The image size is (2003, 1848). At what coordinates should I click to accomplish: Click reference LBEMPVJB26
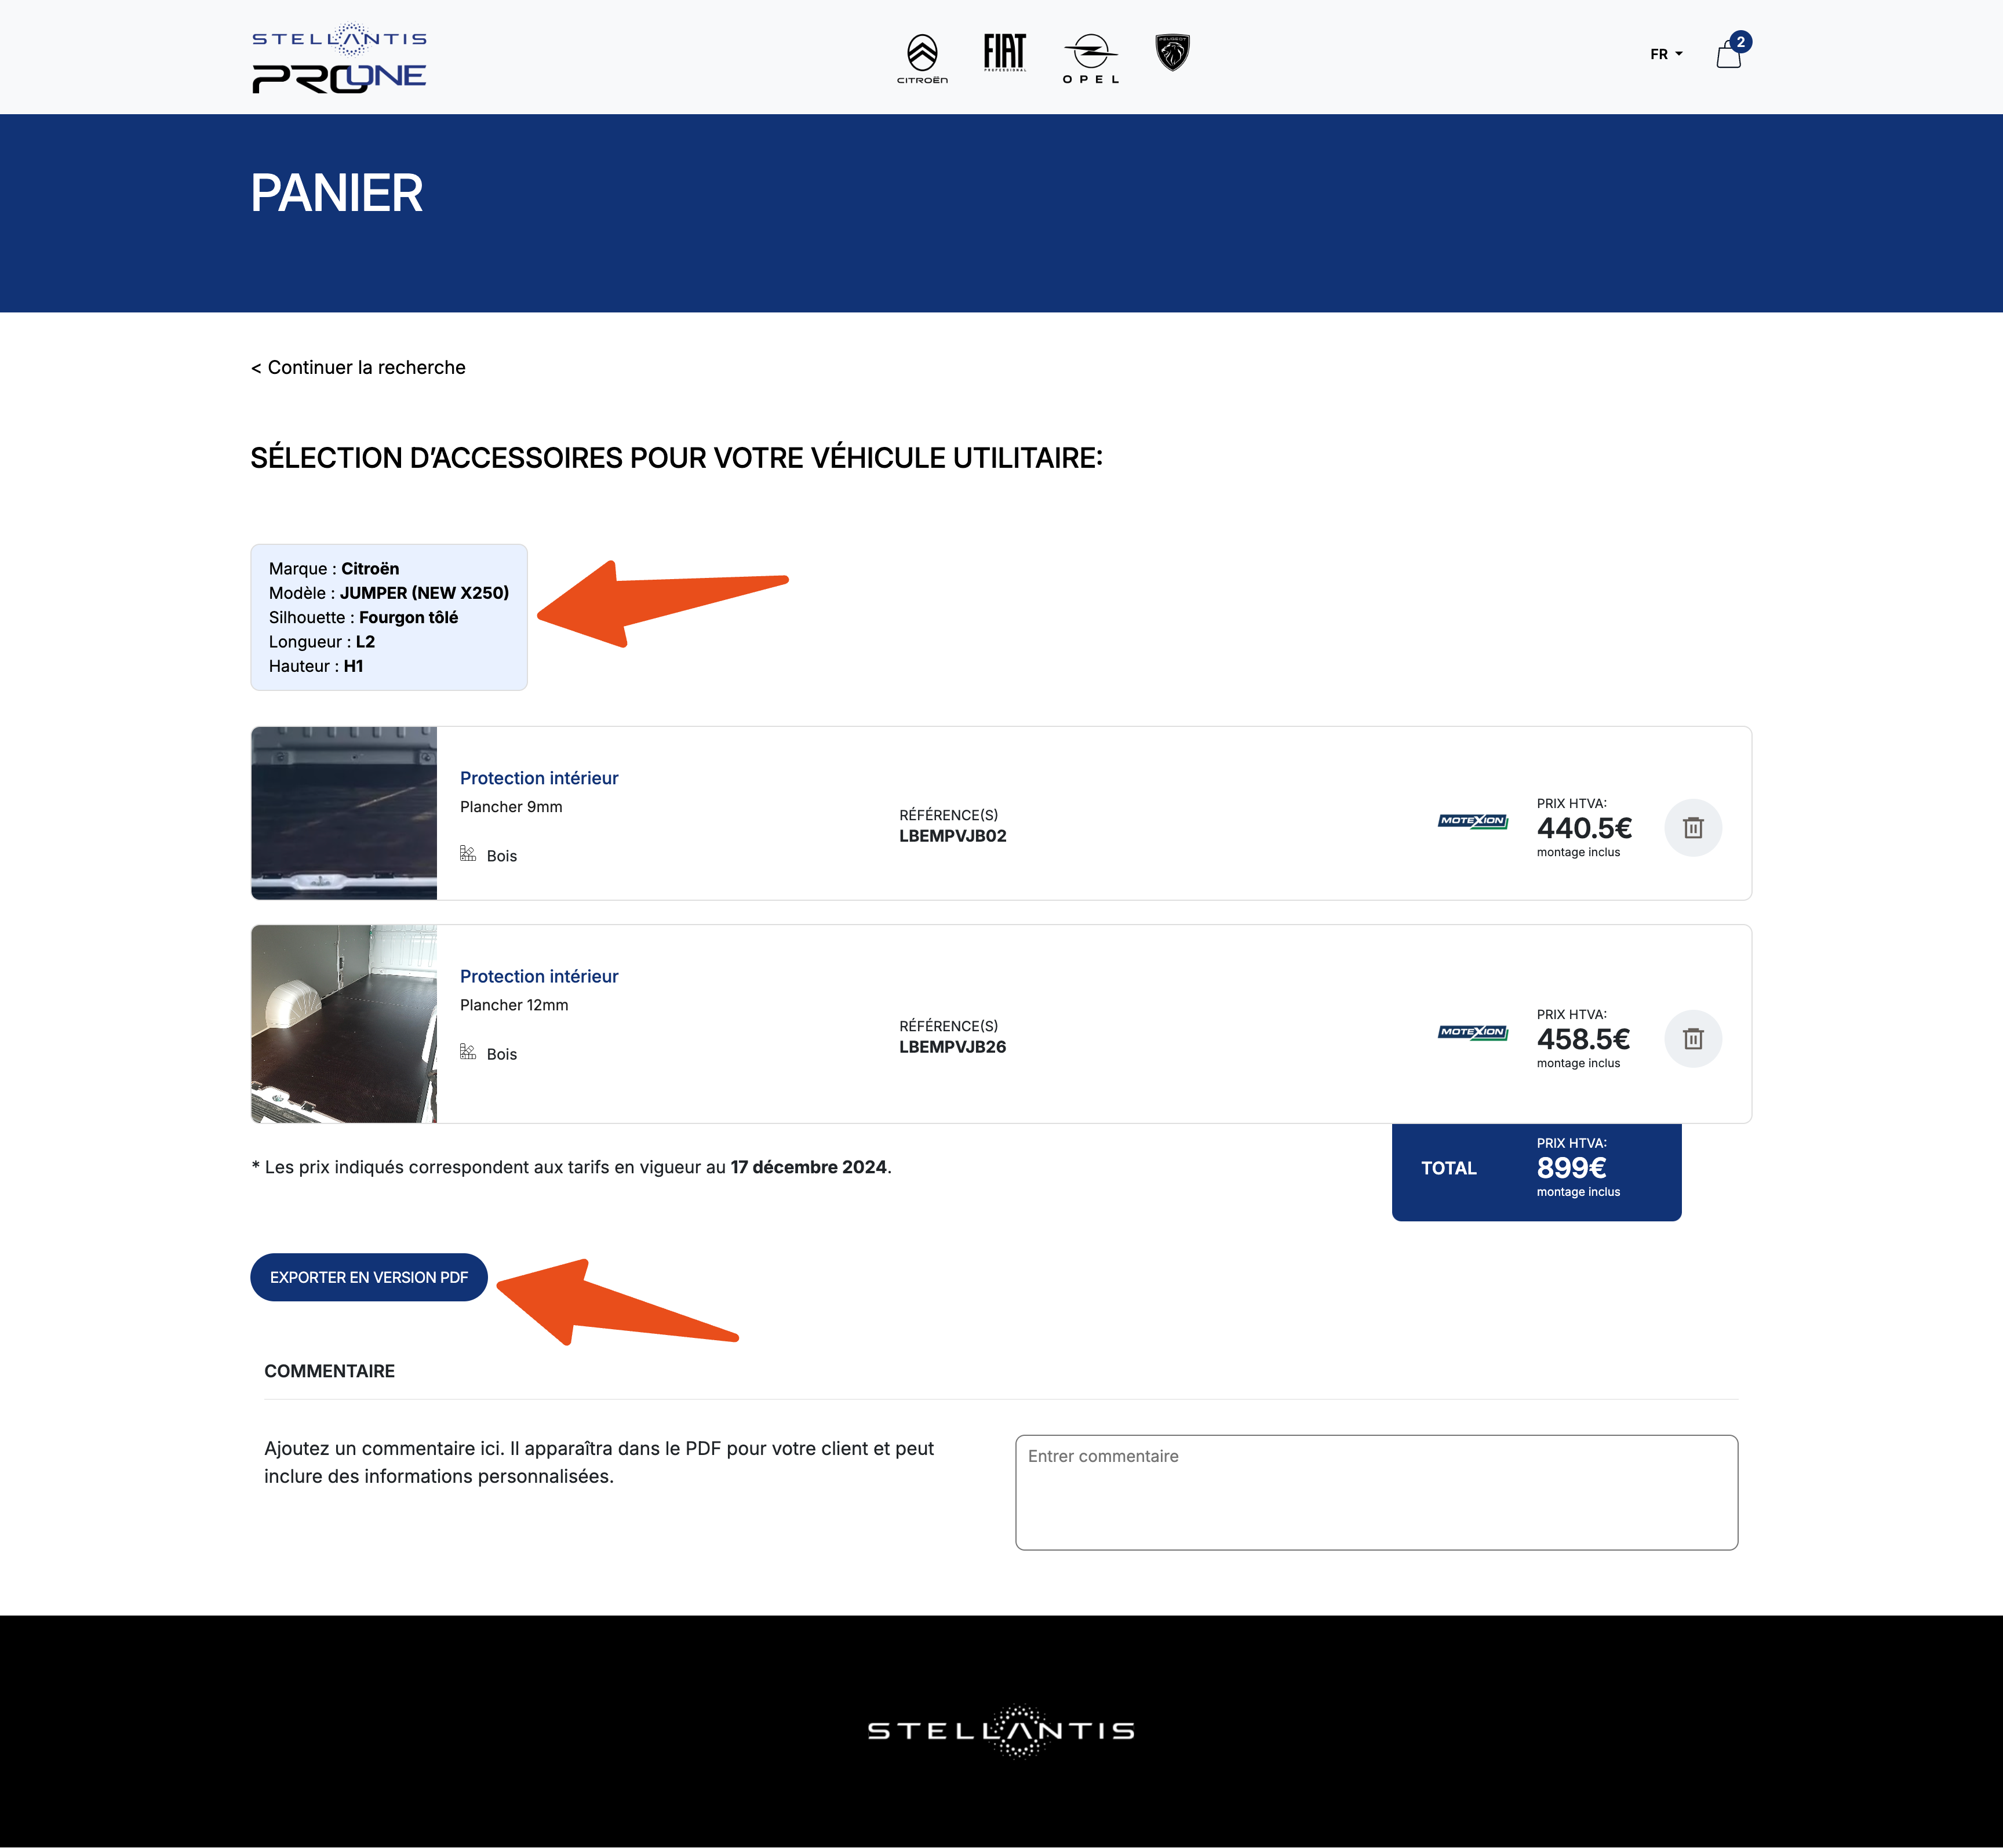(x=952, y=1047)
